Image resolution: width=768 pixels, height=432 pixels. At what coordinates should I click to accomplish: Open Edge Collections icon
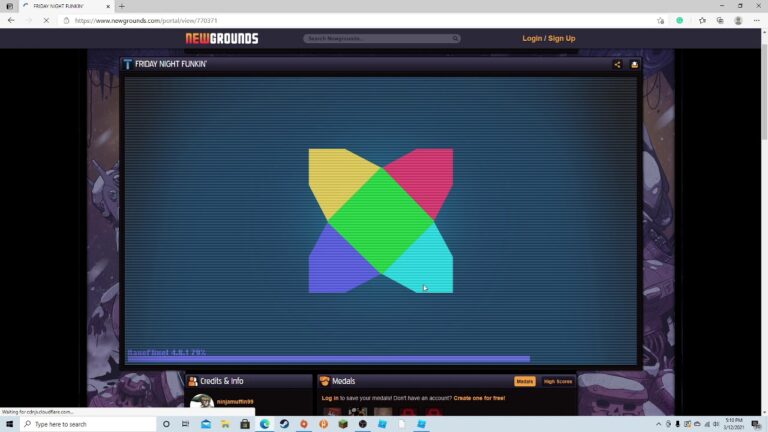[720, 20]
